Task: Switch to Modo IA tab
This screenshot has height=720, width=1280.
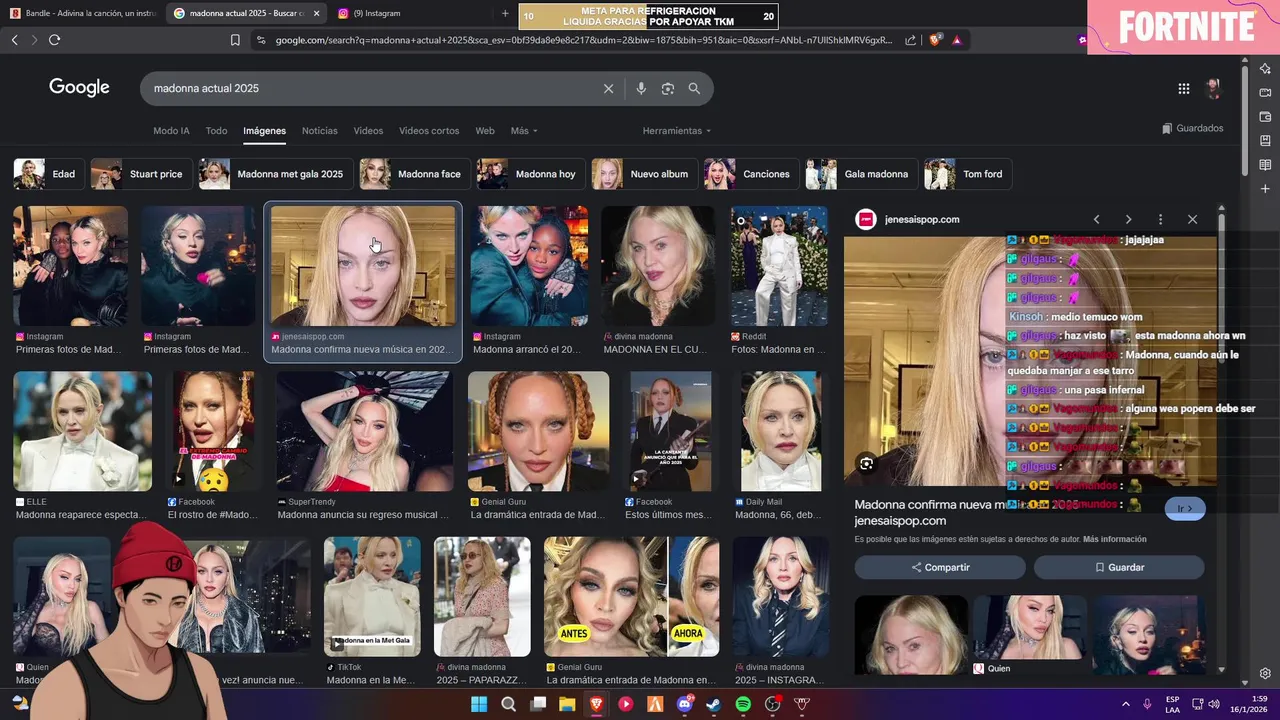Action: click(x=171, y=131)
